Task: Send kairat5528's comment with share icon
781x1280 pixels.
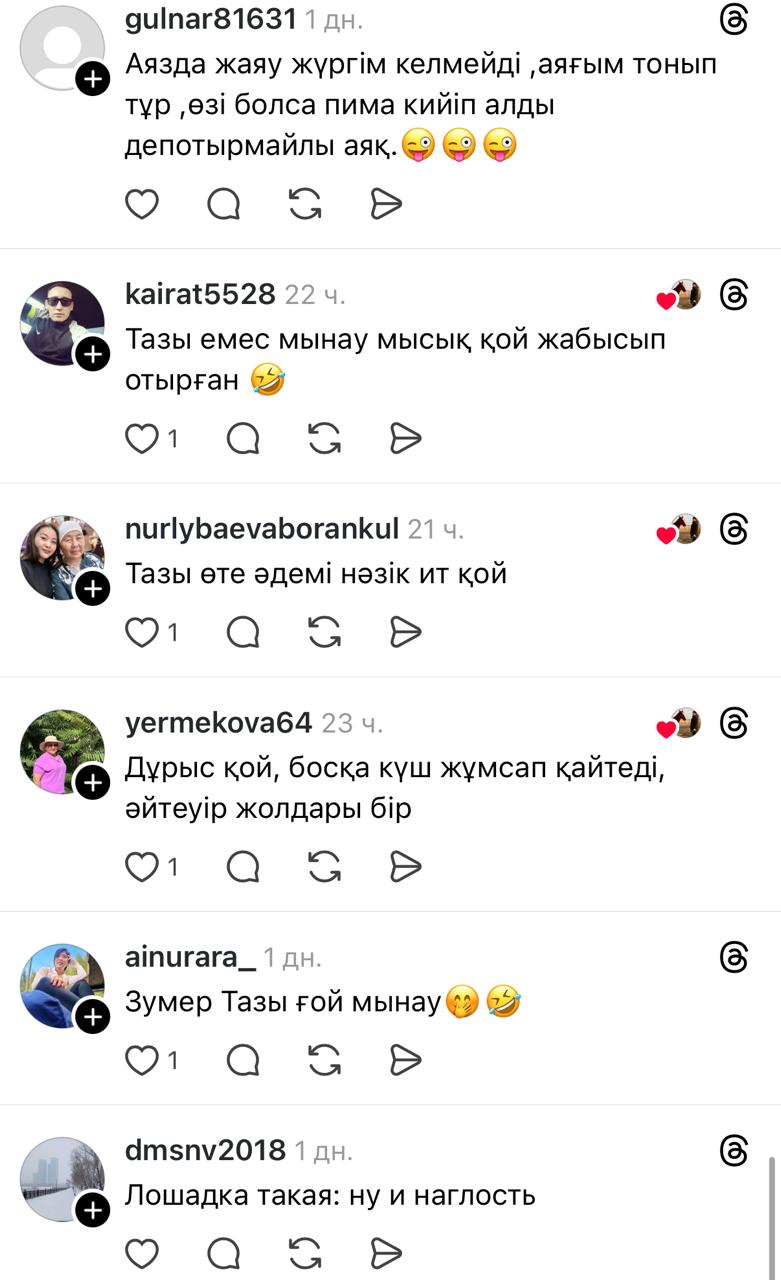Action: pyautogui.click(x=405, y=438)
